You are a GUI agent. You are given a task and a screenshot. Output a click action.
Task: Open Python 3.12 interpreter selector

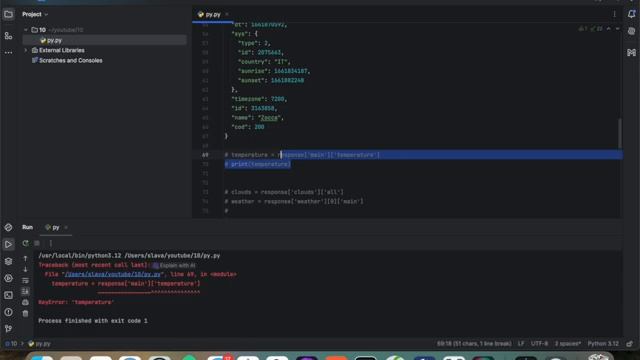click(x=603, y=344)
